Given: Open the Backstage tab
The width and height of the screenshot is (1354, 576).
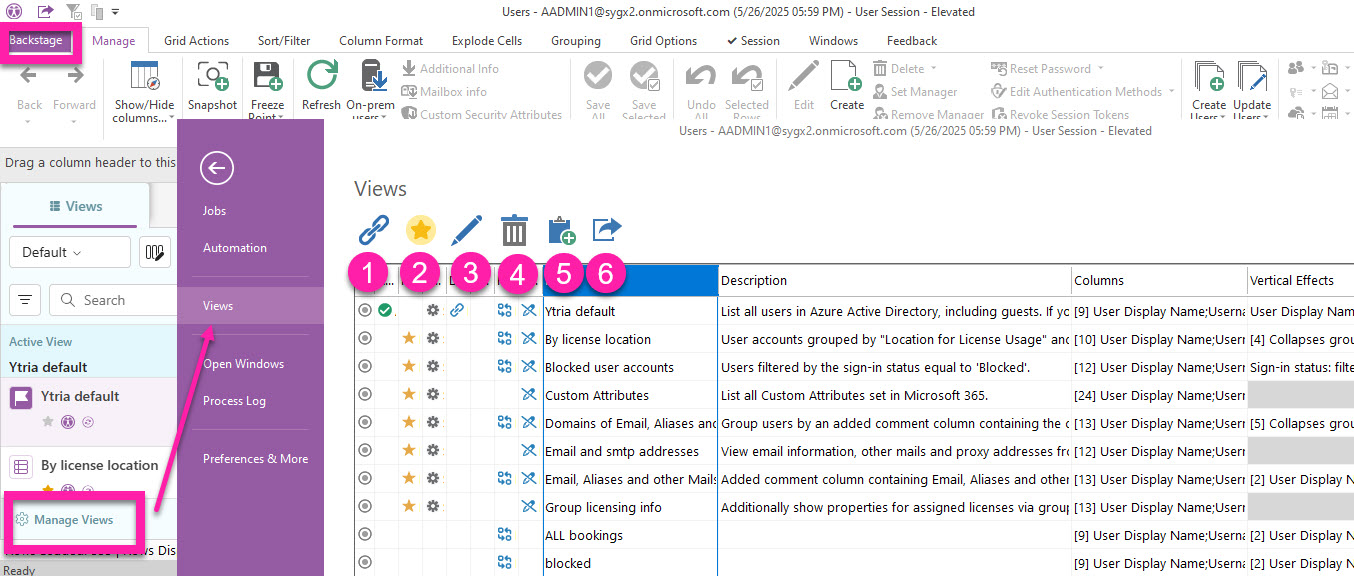Looking at the screenshot, I should click(x=35, y=40).
